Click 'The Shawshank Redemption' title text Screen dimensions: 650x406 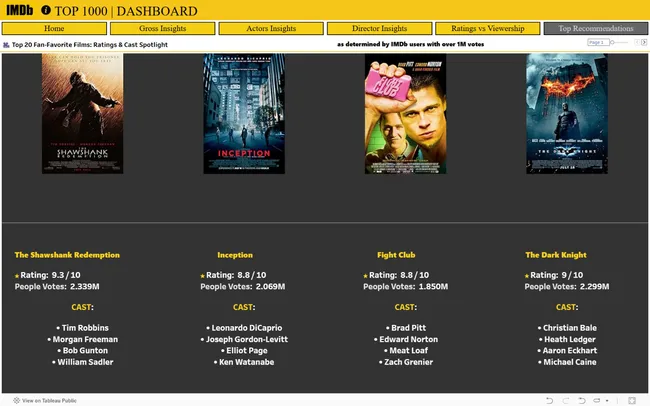[x=67, y=255]
